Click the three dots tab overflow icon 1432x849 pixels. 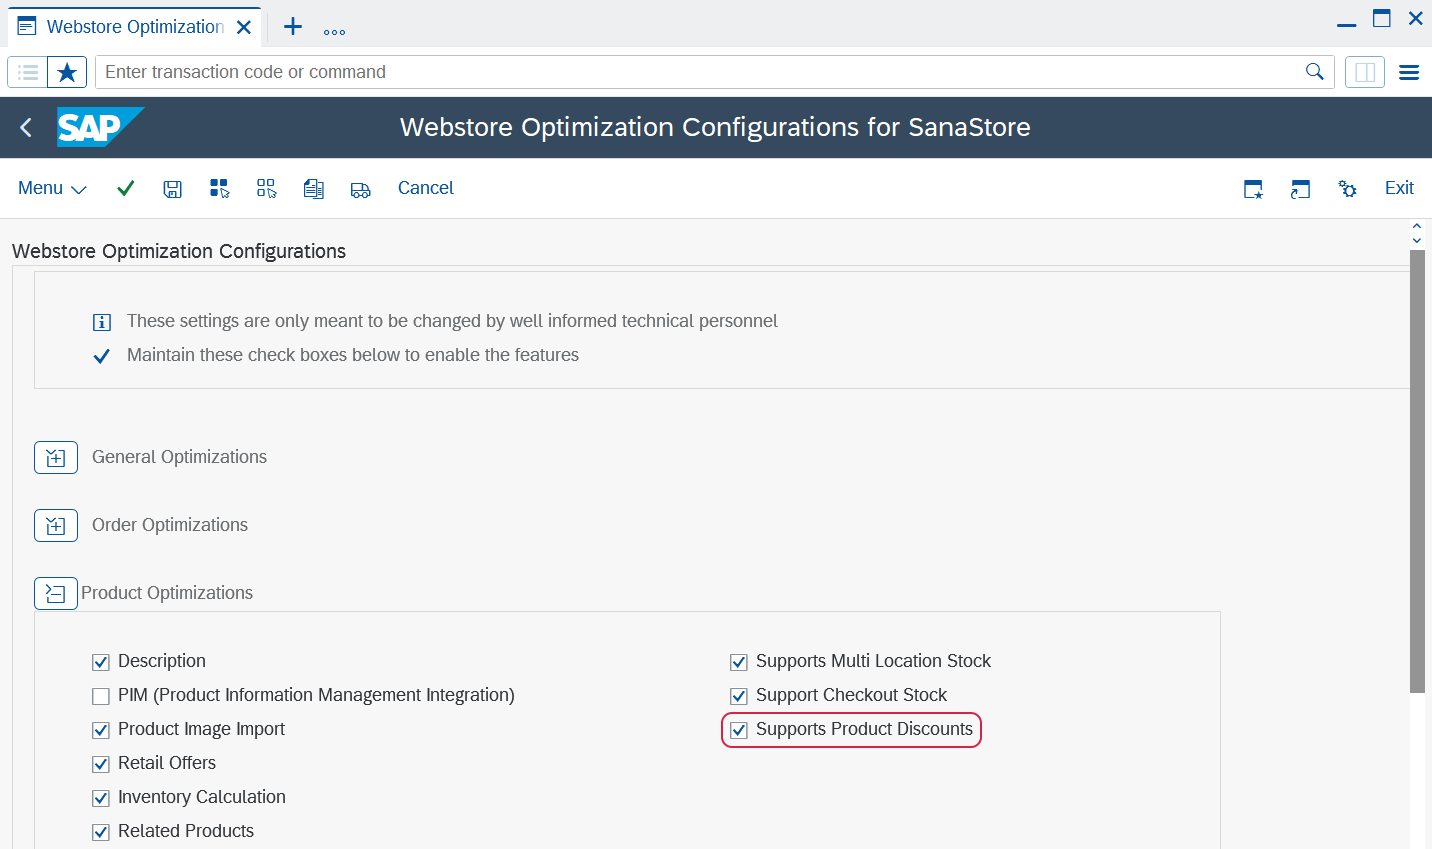[335, 32]
